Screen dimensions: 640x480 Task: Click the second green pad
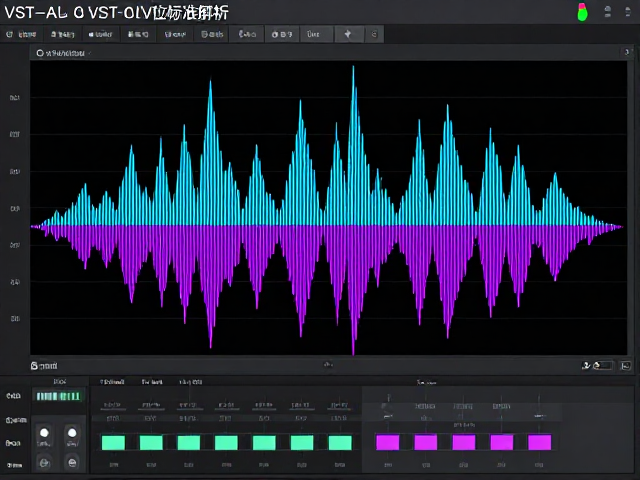[x=151, y=442]
